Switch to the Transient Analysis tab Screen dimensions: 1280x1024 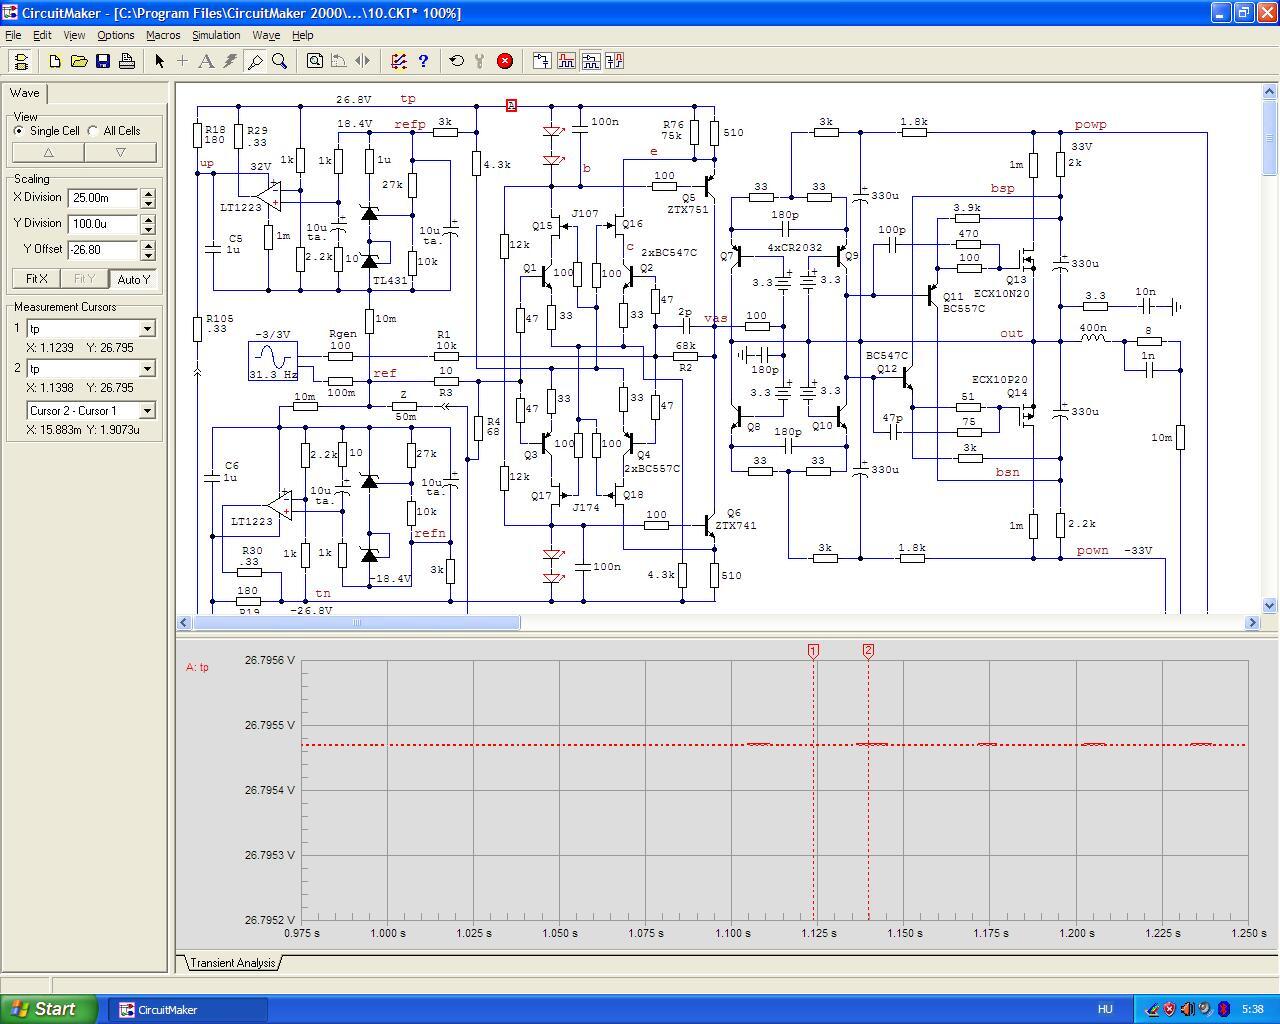[232, 963]
